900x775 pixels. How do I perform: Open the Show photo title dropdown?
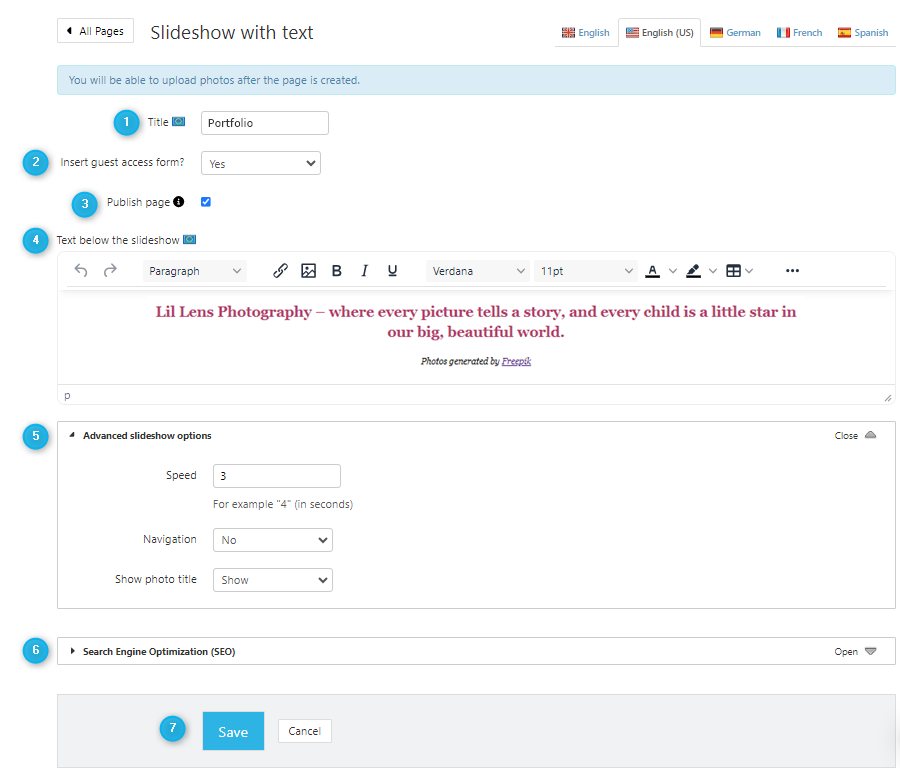273,580
